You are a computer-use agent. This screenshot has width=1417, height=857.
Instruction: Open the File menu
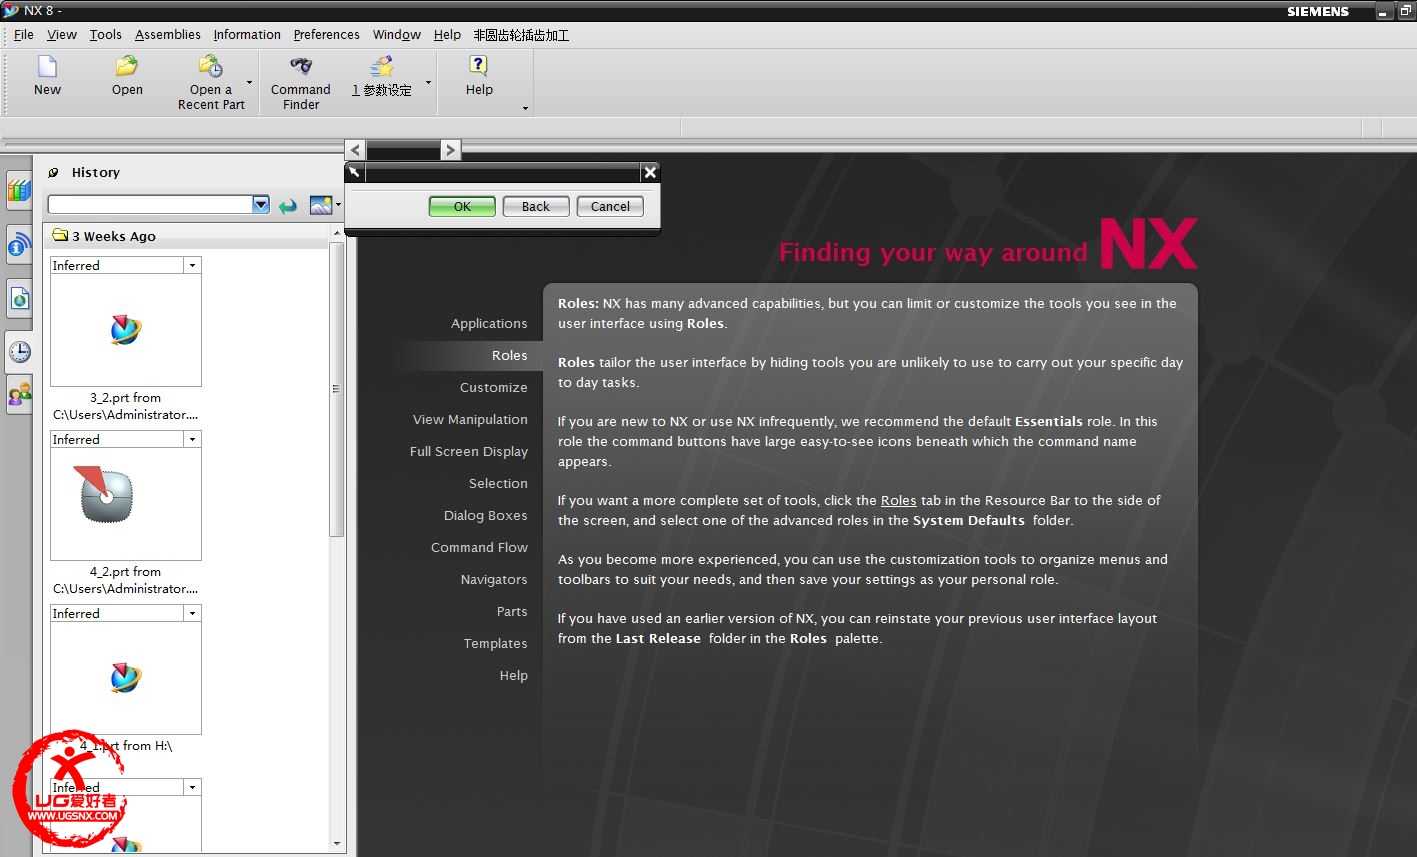(24, 34)
